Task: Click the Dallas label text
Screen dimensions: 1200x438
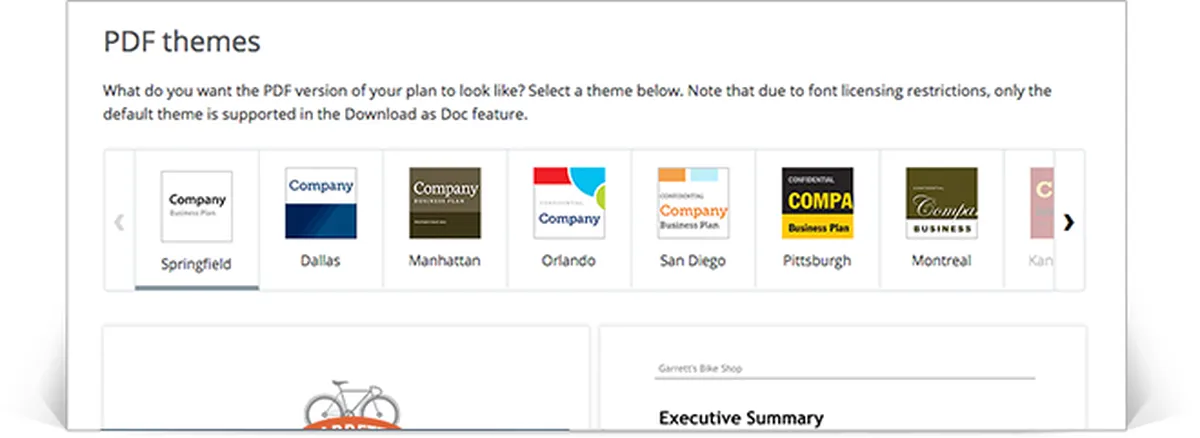Action: (x=321, y=261)
